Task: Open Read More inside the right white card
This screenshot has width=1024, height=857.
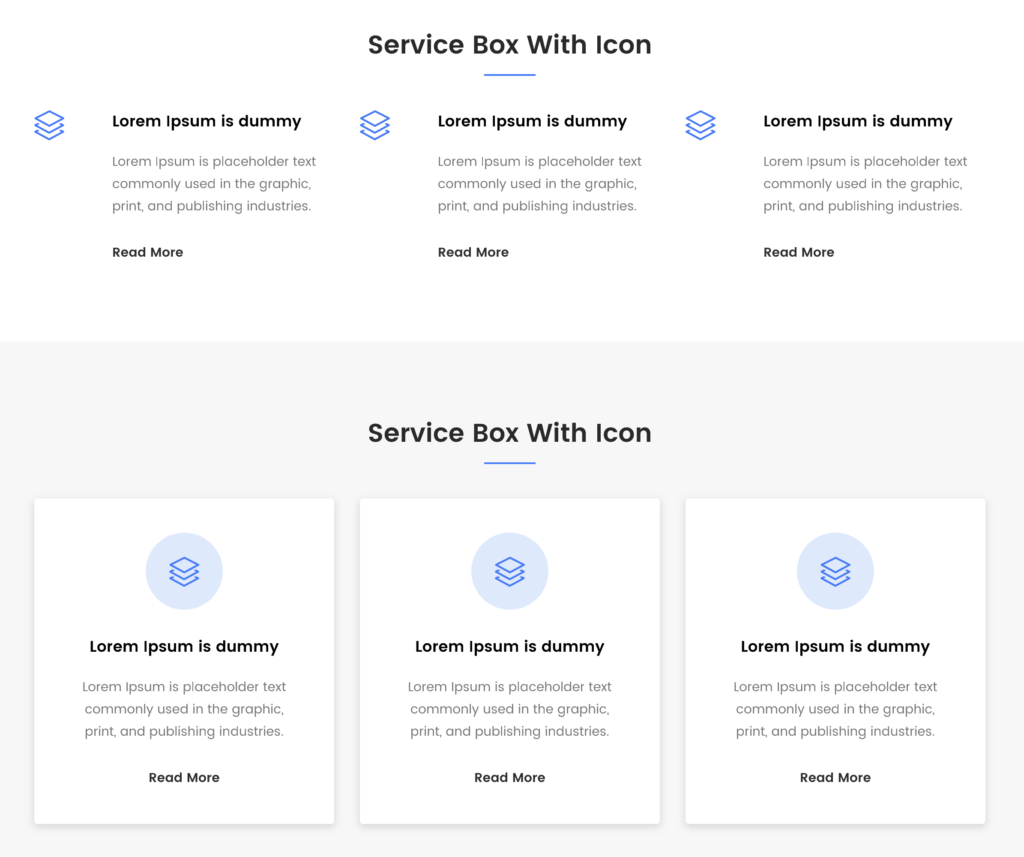Action: 835,777
